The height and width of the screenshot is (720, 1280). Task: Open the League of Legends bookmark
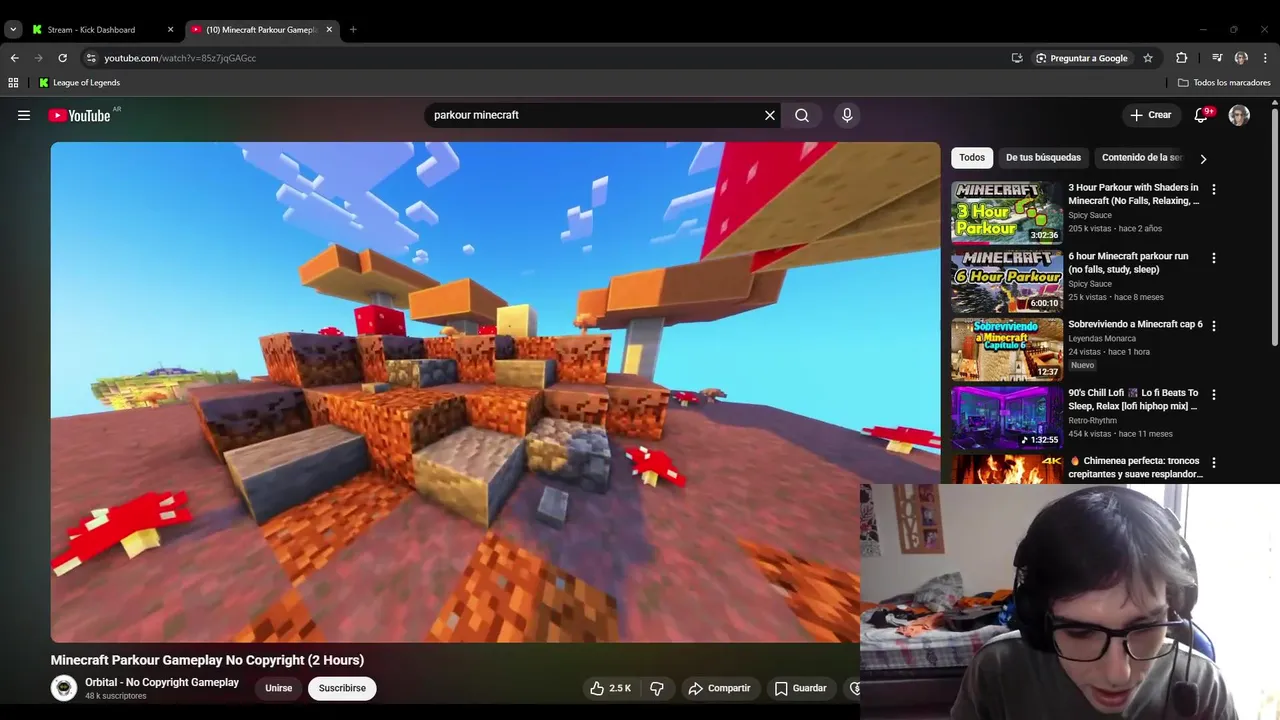80,83
